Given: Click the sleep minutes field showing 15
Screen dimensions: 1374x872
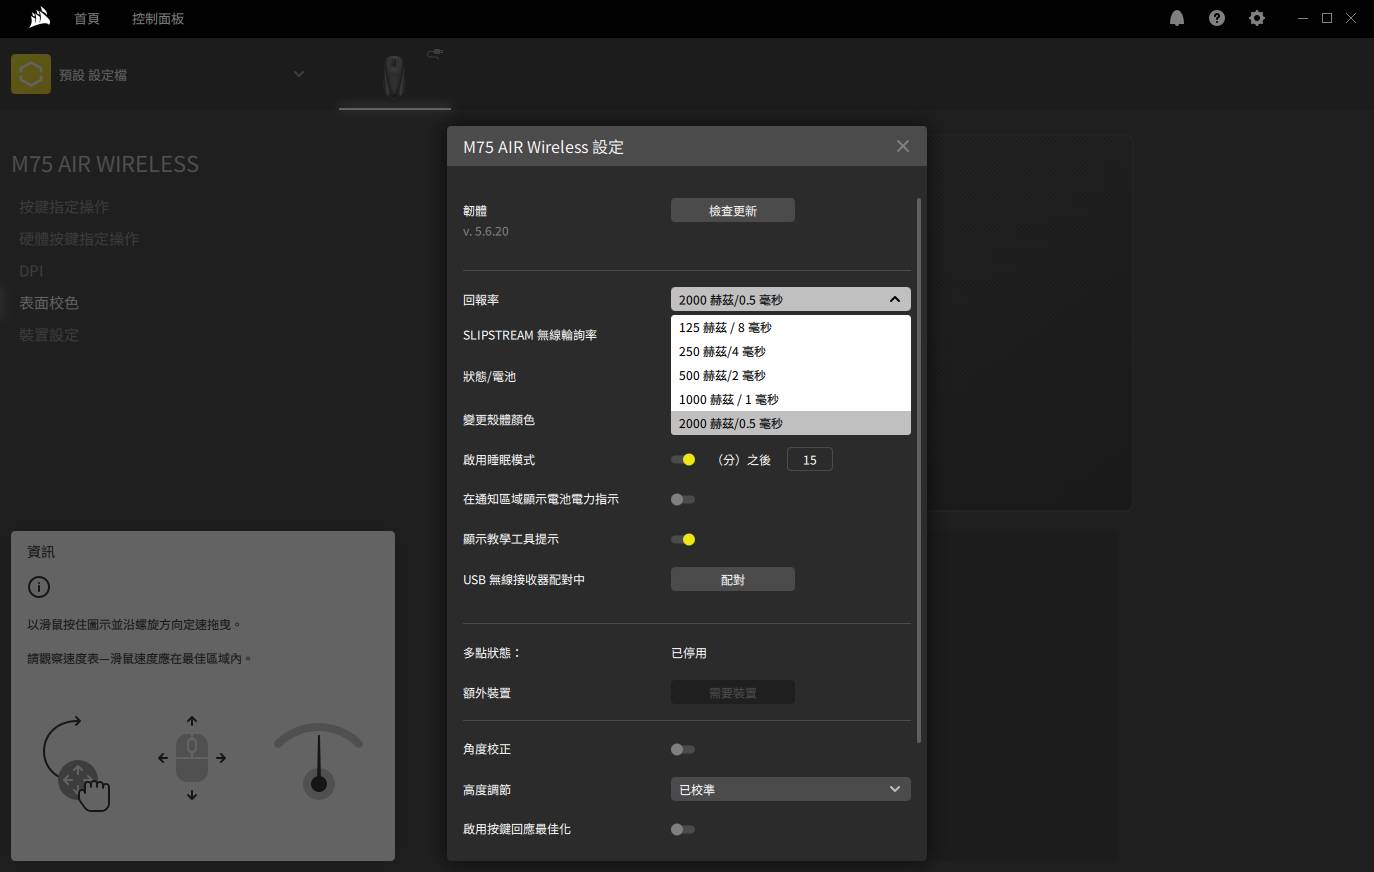Looking at the screenshot, I should coord(810,460).
